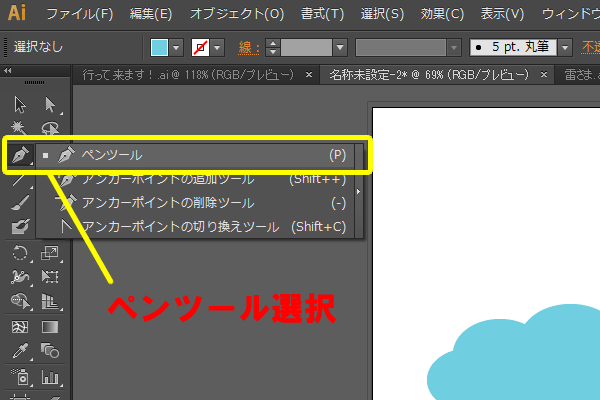Open the 編集(E) menu
The height and width of the screenshot is (400, 600).
[x=151, y=14]
